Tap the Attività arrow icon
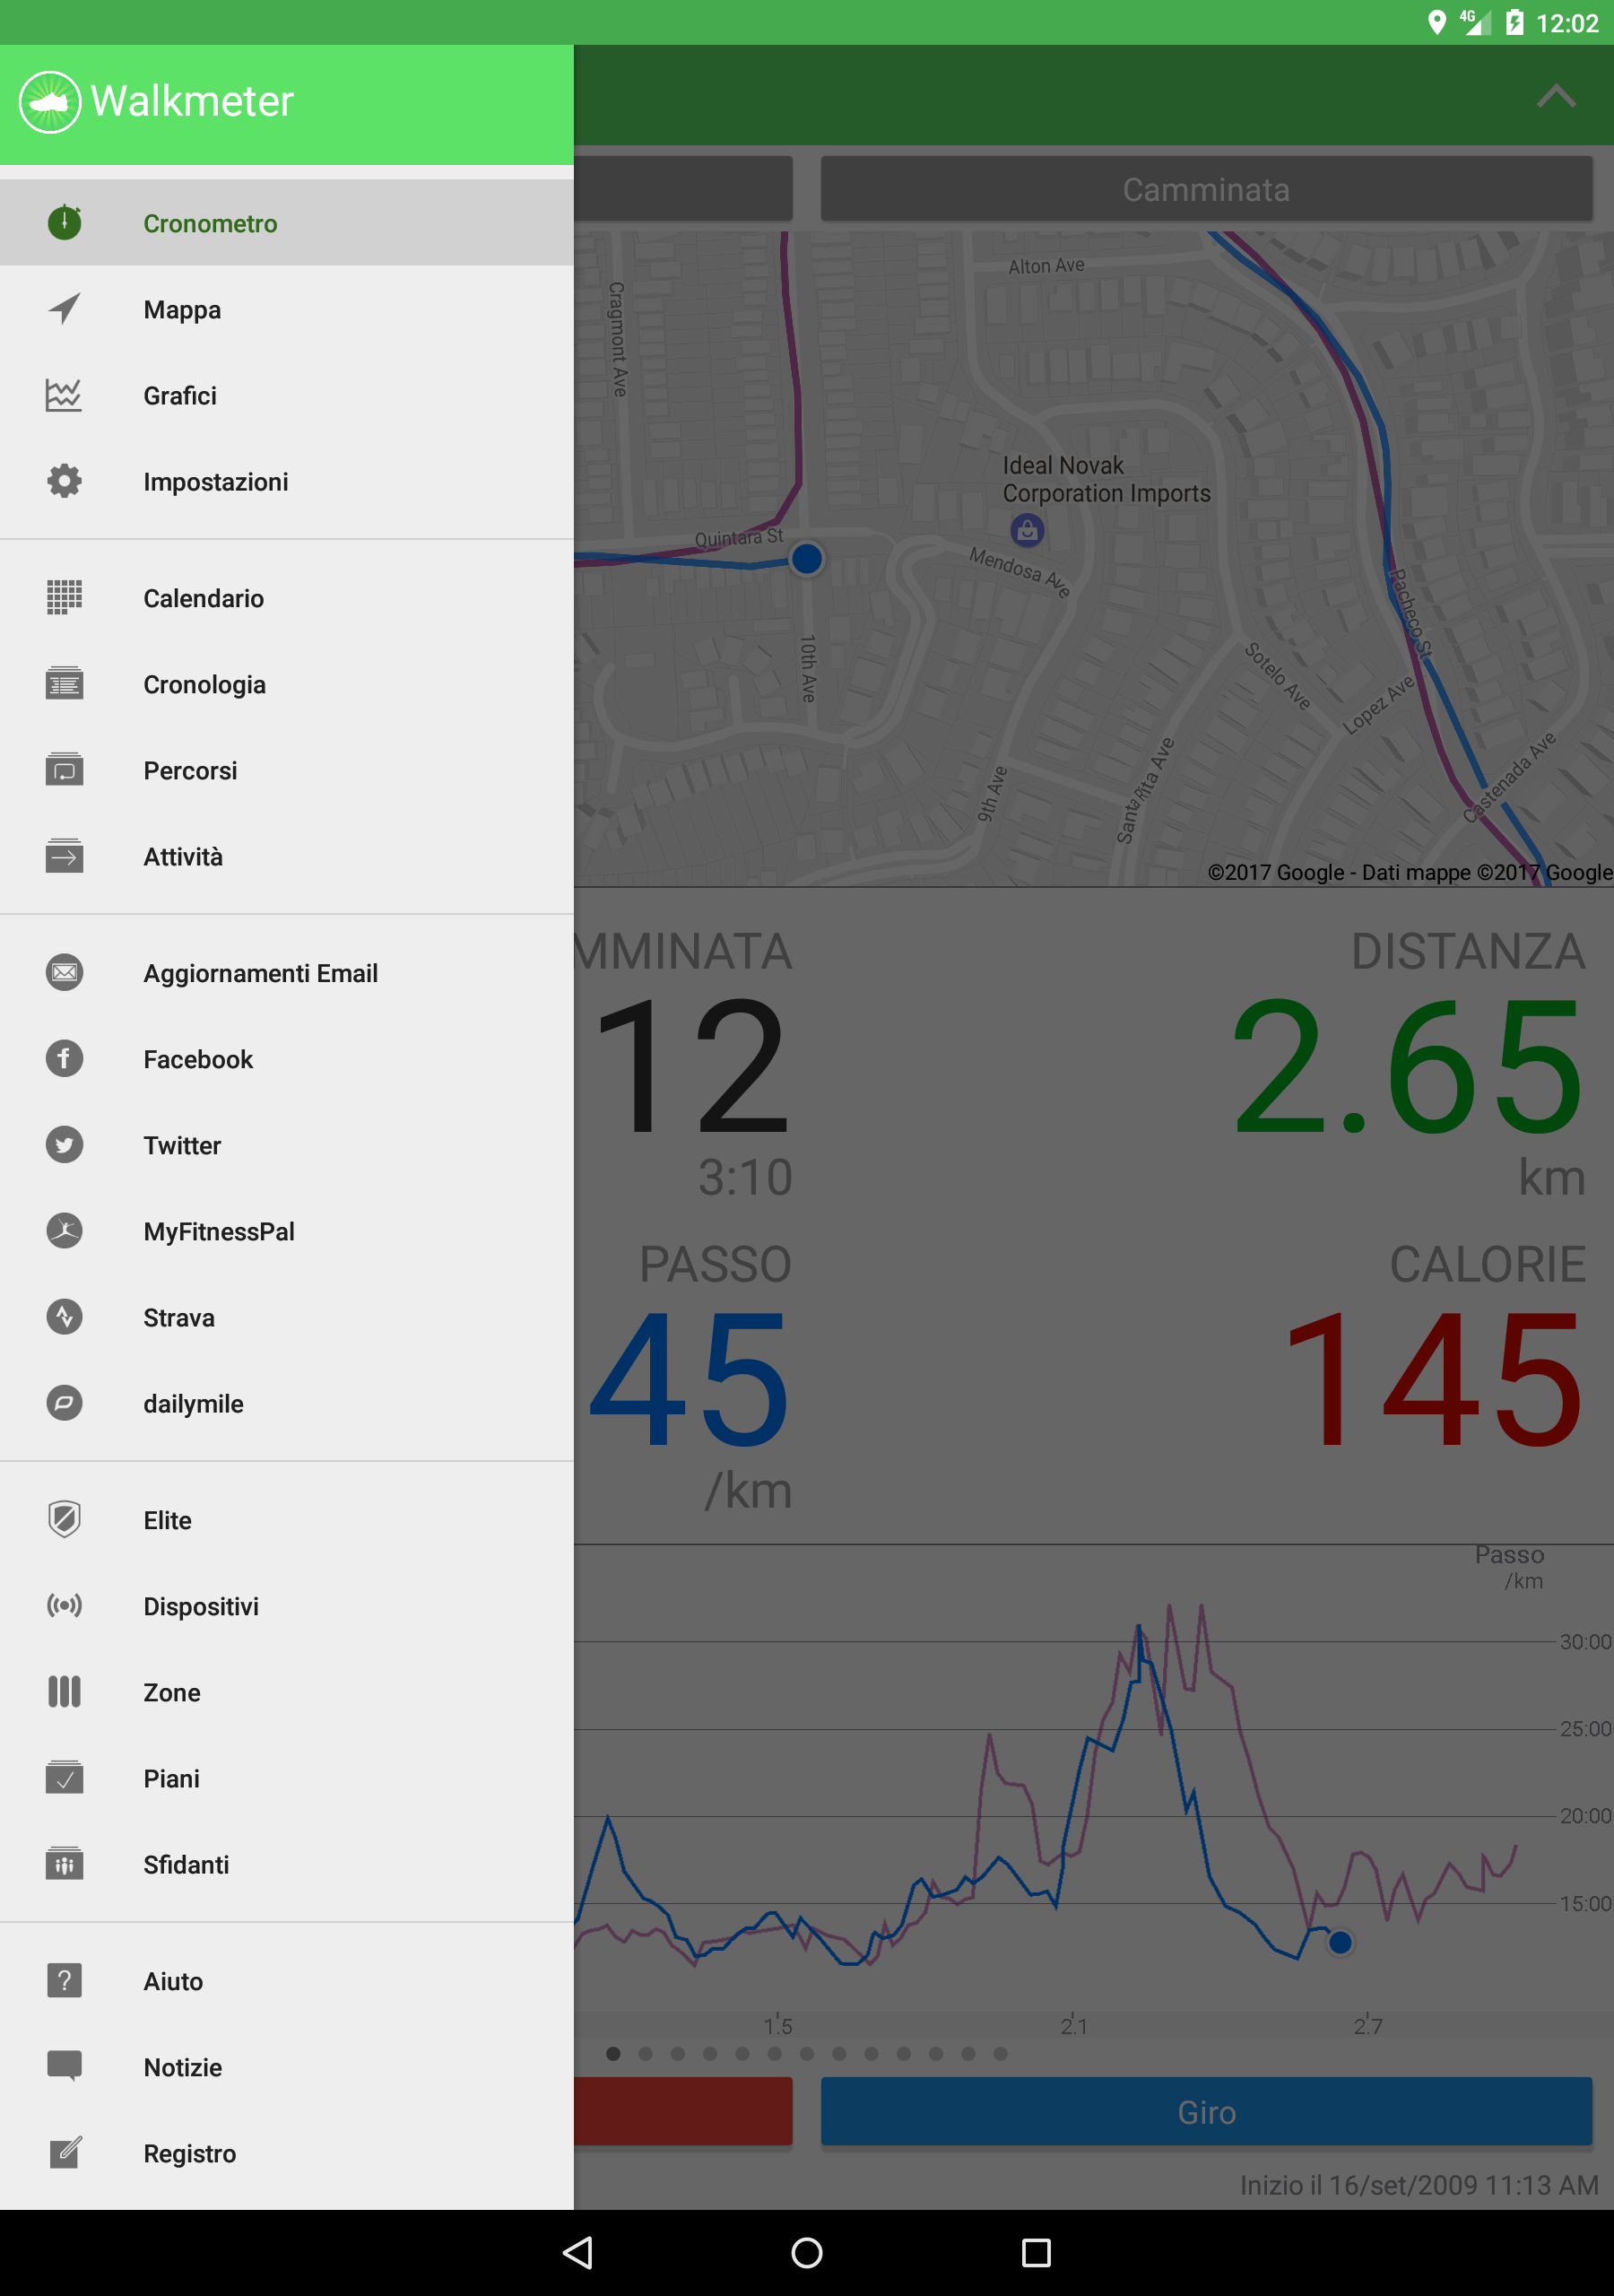The image size is (1614, 2296). tap(65, 856)
